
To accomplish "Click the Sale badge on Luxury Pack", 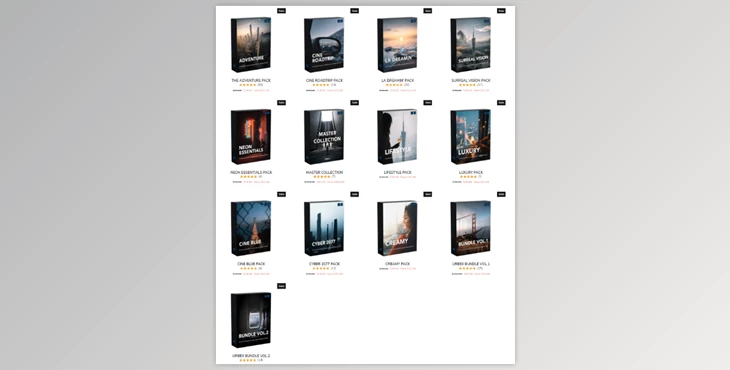I will 501,102.
